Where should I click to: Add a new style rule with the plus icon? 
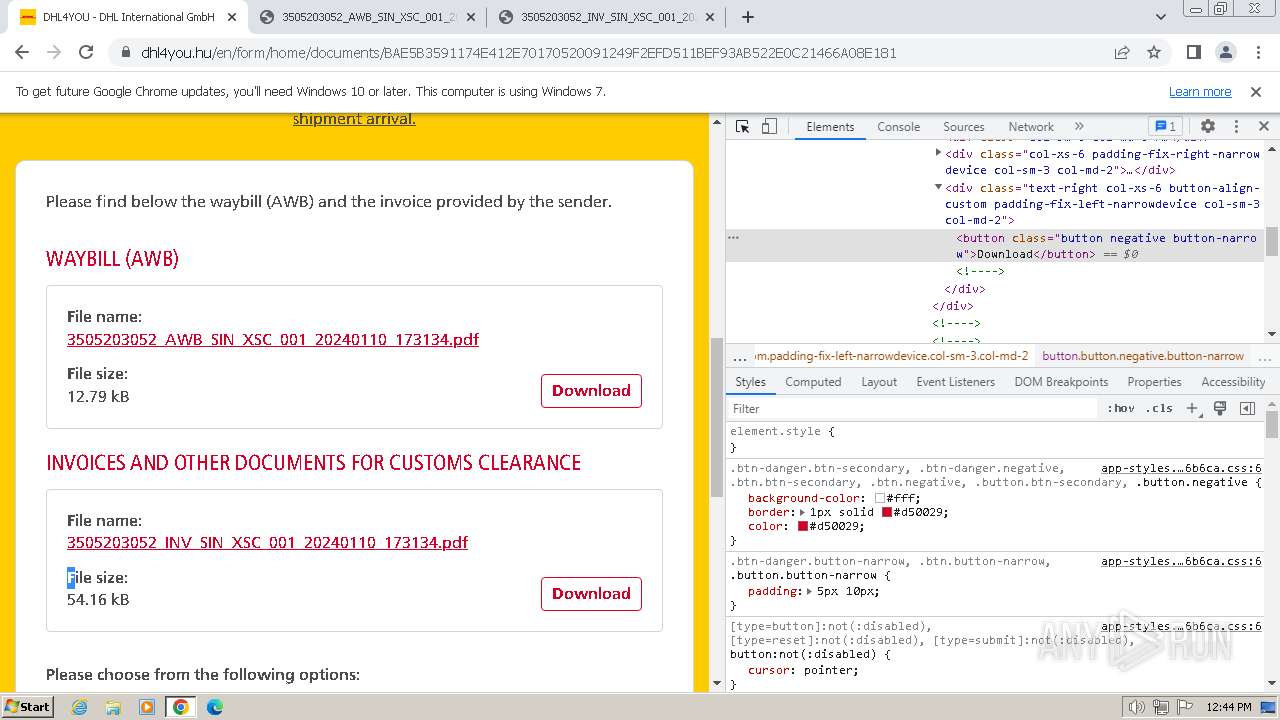1192,408
